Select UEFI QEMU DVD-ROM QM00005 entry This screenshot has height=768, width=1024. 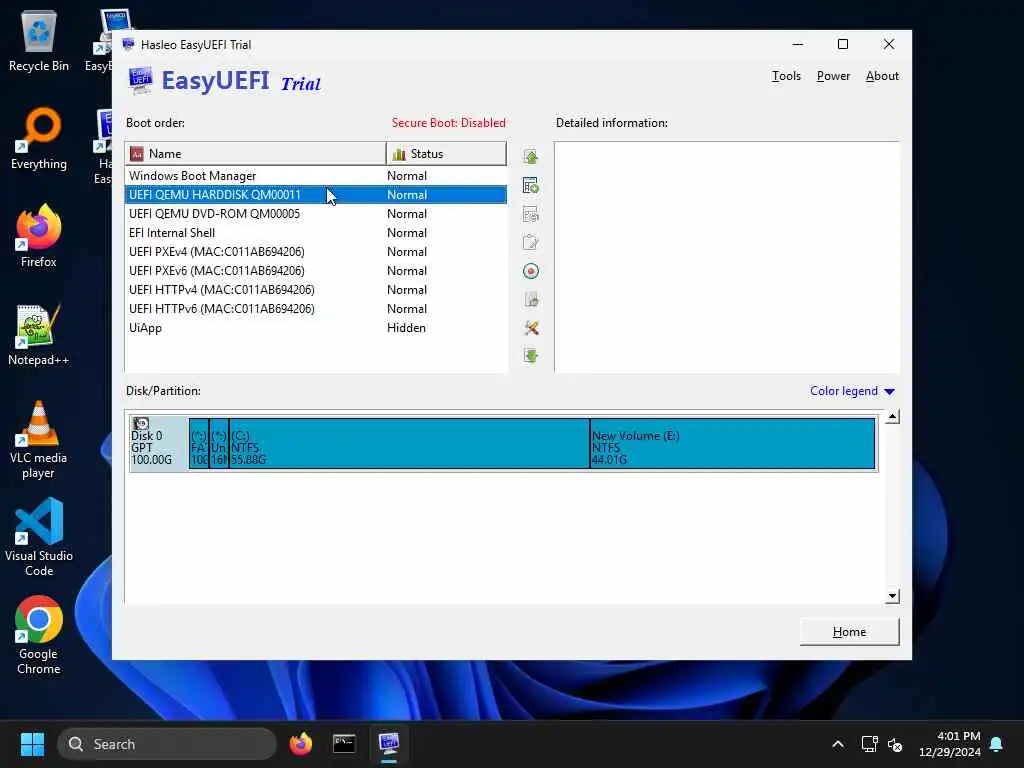(x=315, y=214)
